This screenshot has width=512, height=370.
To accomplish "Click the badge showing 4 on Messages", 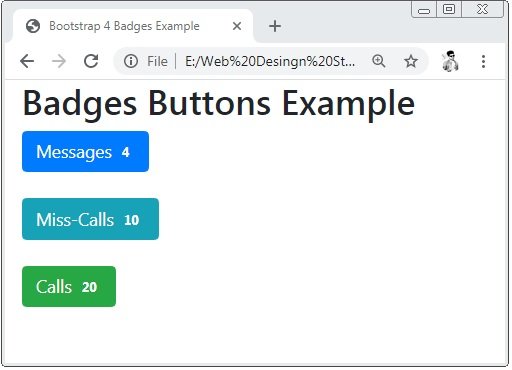I will (125, 152).
